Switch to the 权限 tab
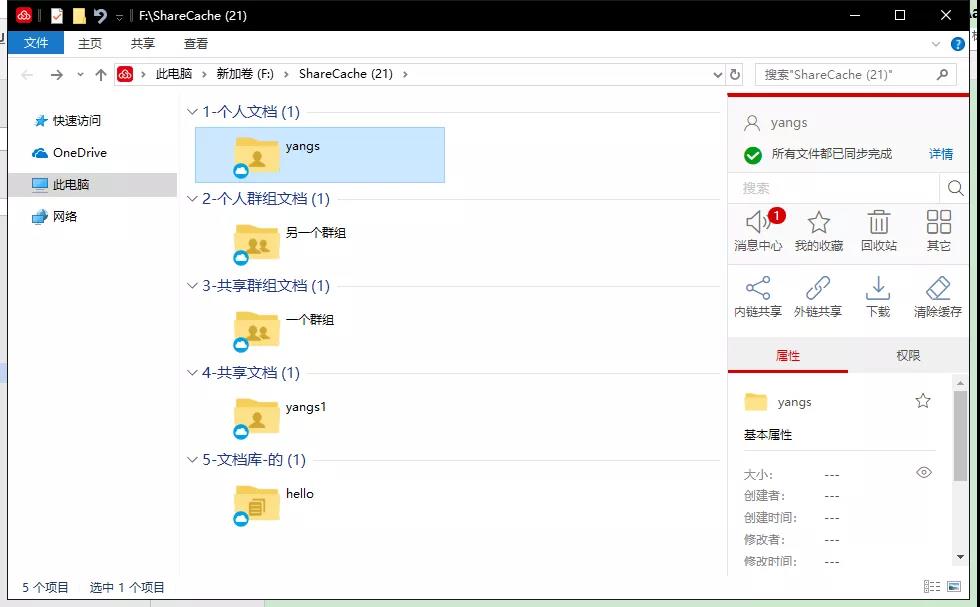The height and width of the screenshot is (607, 980). click(908, 356)
